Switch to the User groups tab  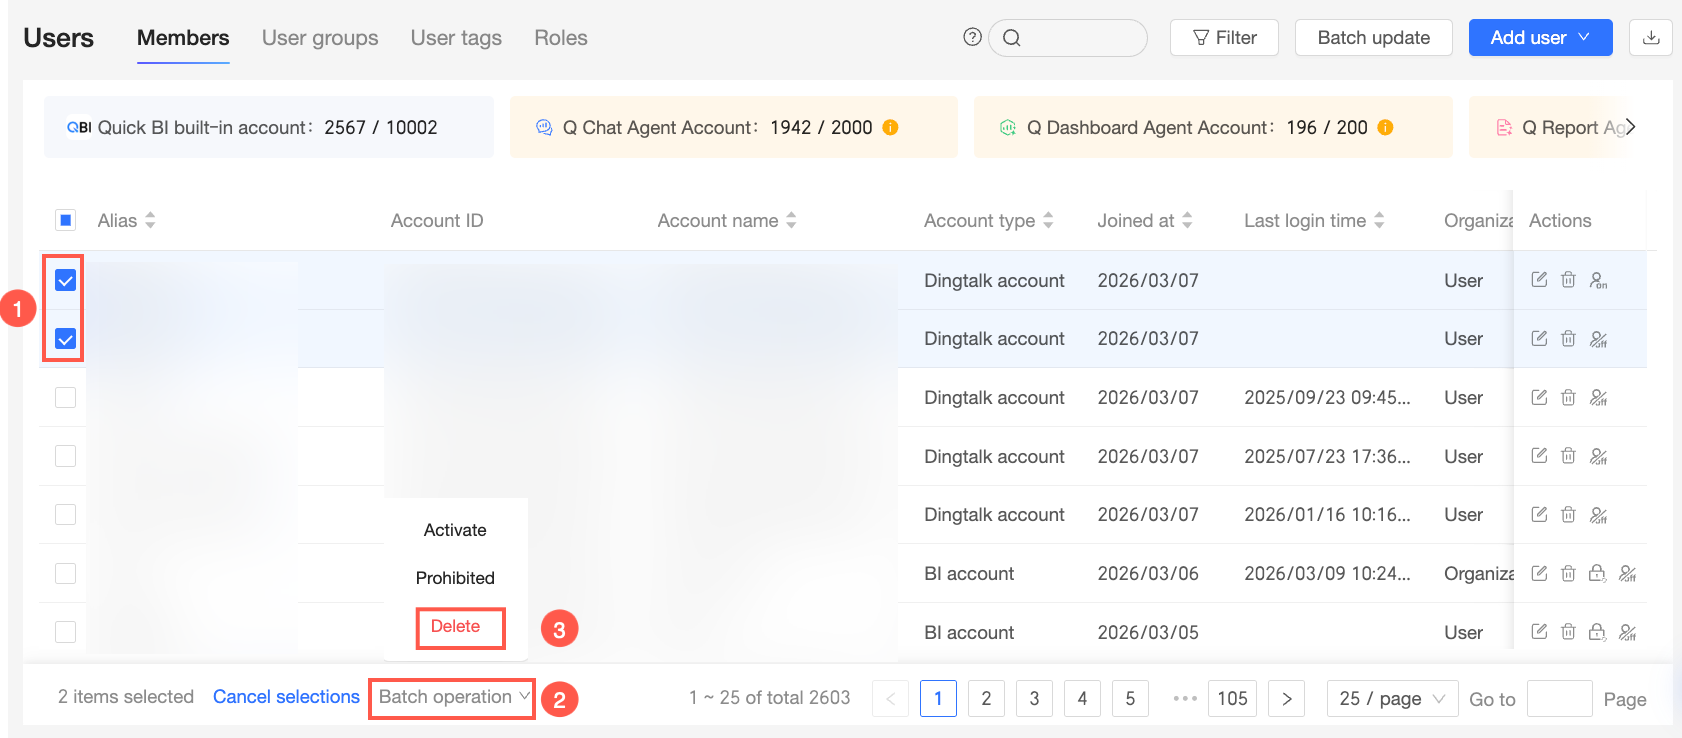[320, 38]
